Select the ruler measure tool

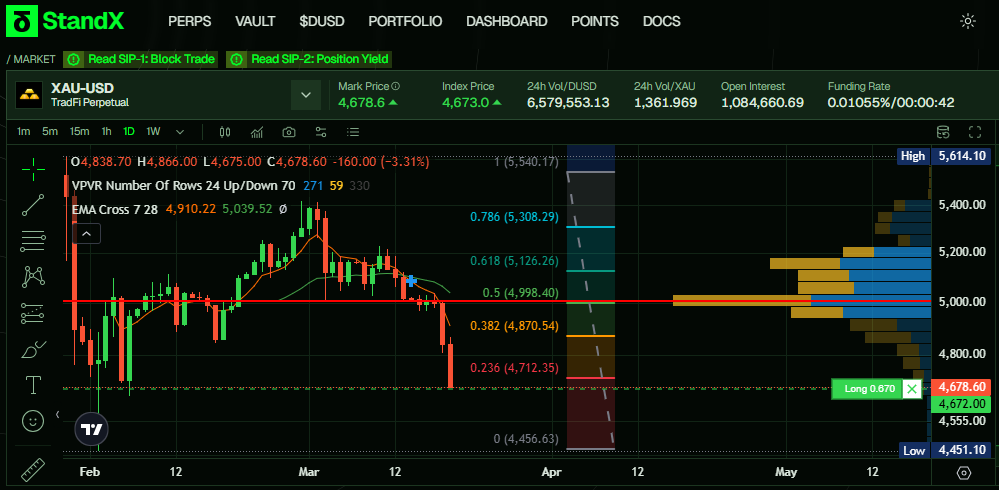[x=33, y=470]
